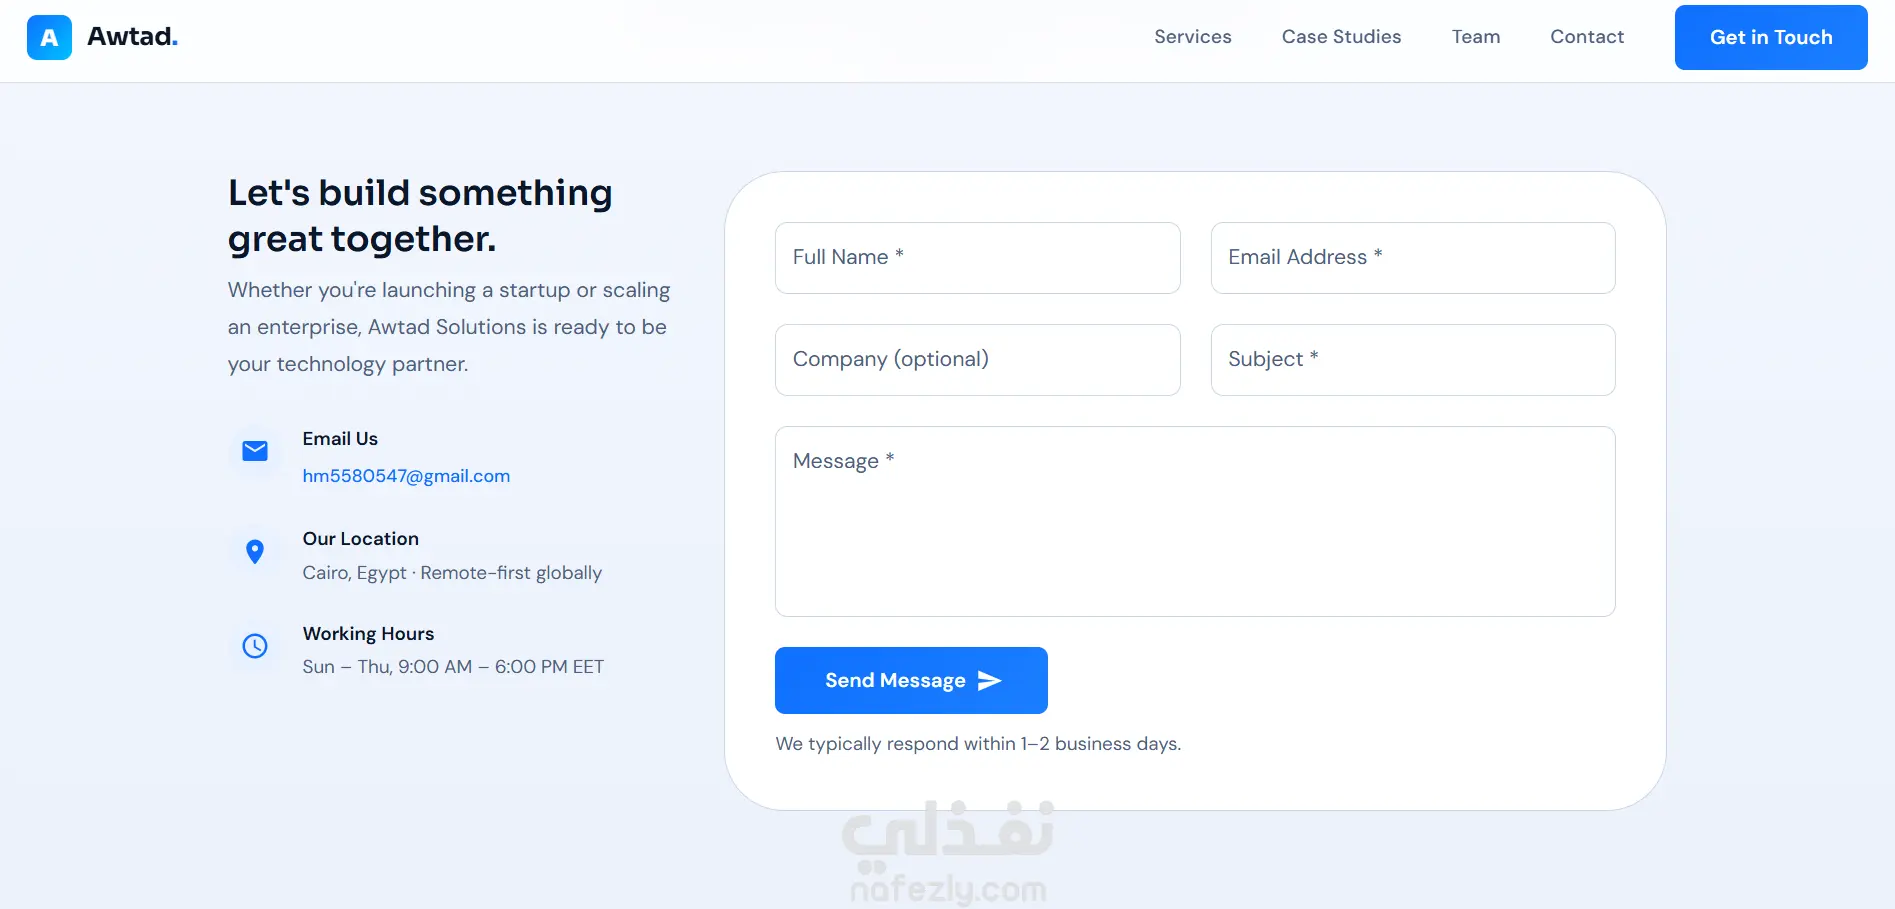1895x909 pixels.
Task: Open the Team navigation link
Action: 1476,37
